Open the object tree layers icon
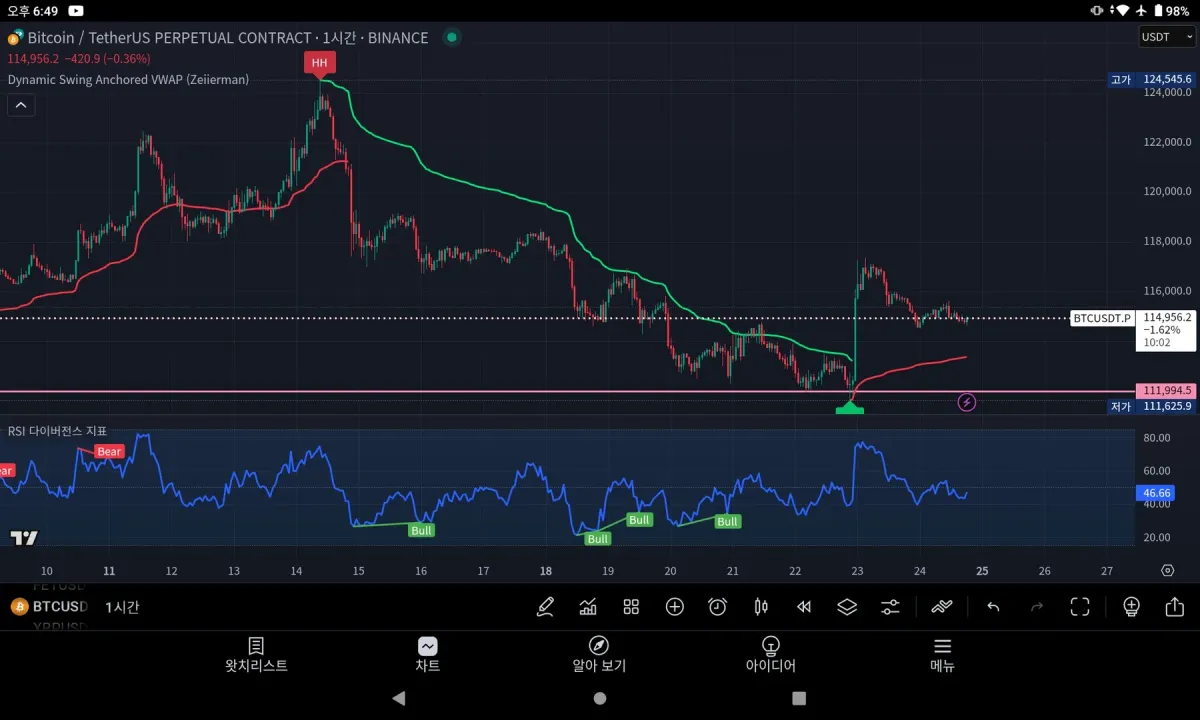This screenshot has height=720, width=1200. pos(847,606)
